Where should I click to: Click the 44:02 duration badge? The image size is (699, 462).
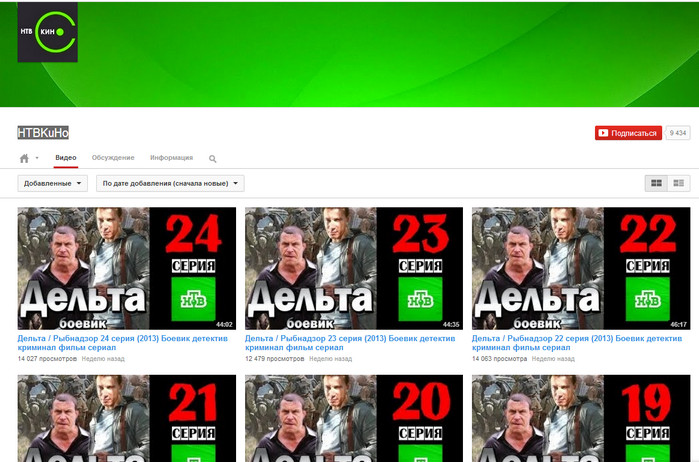coord(224,324)
